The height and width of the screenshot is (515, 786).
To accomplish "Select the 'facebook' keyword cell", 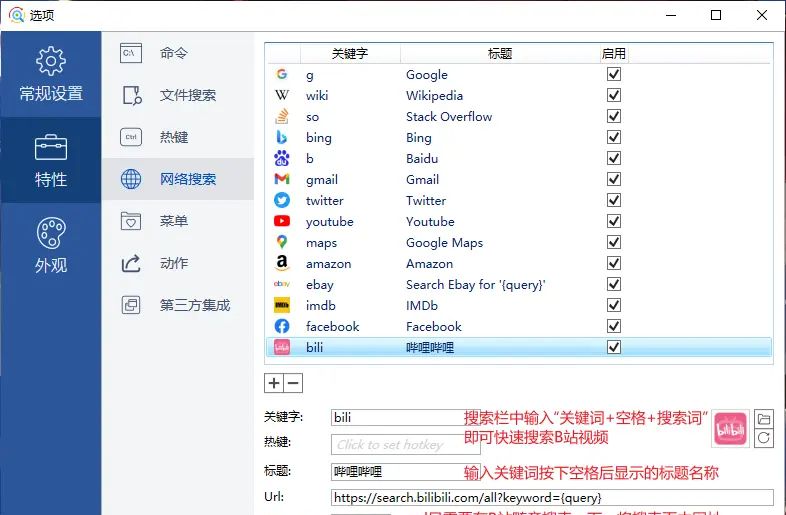I will (x=332, y=326).
